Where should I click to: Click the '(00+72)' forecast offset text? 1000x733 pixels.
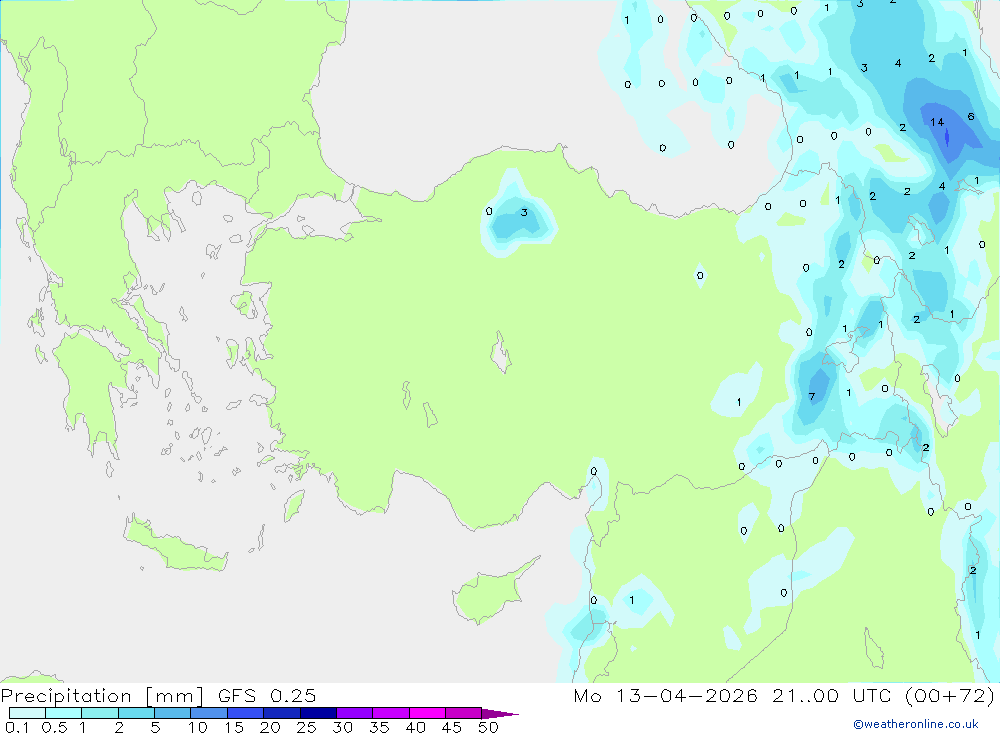point(950,695)
